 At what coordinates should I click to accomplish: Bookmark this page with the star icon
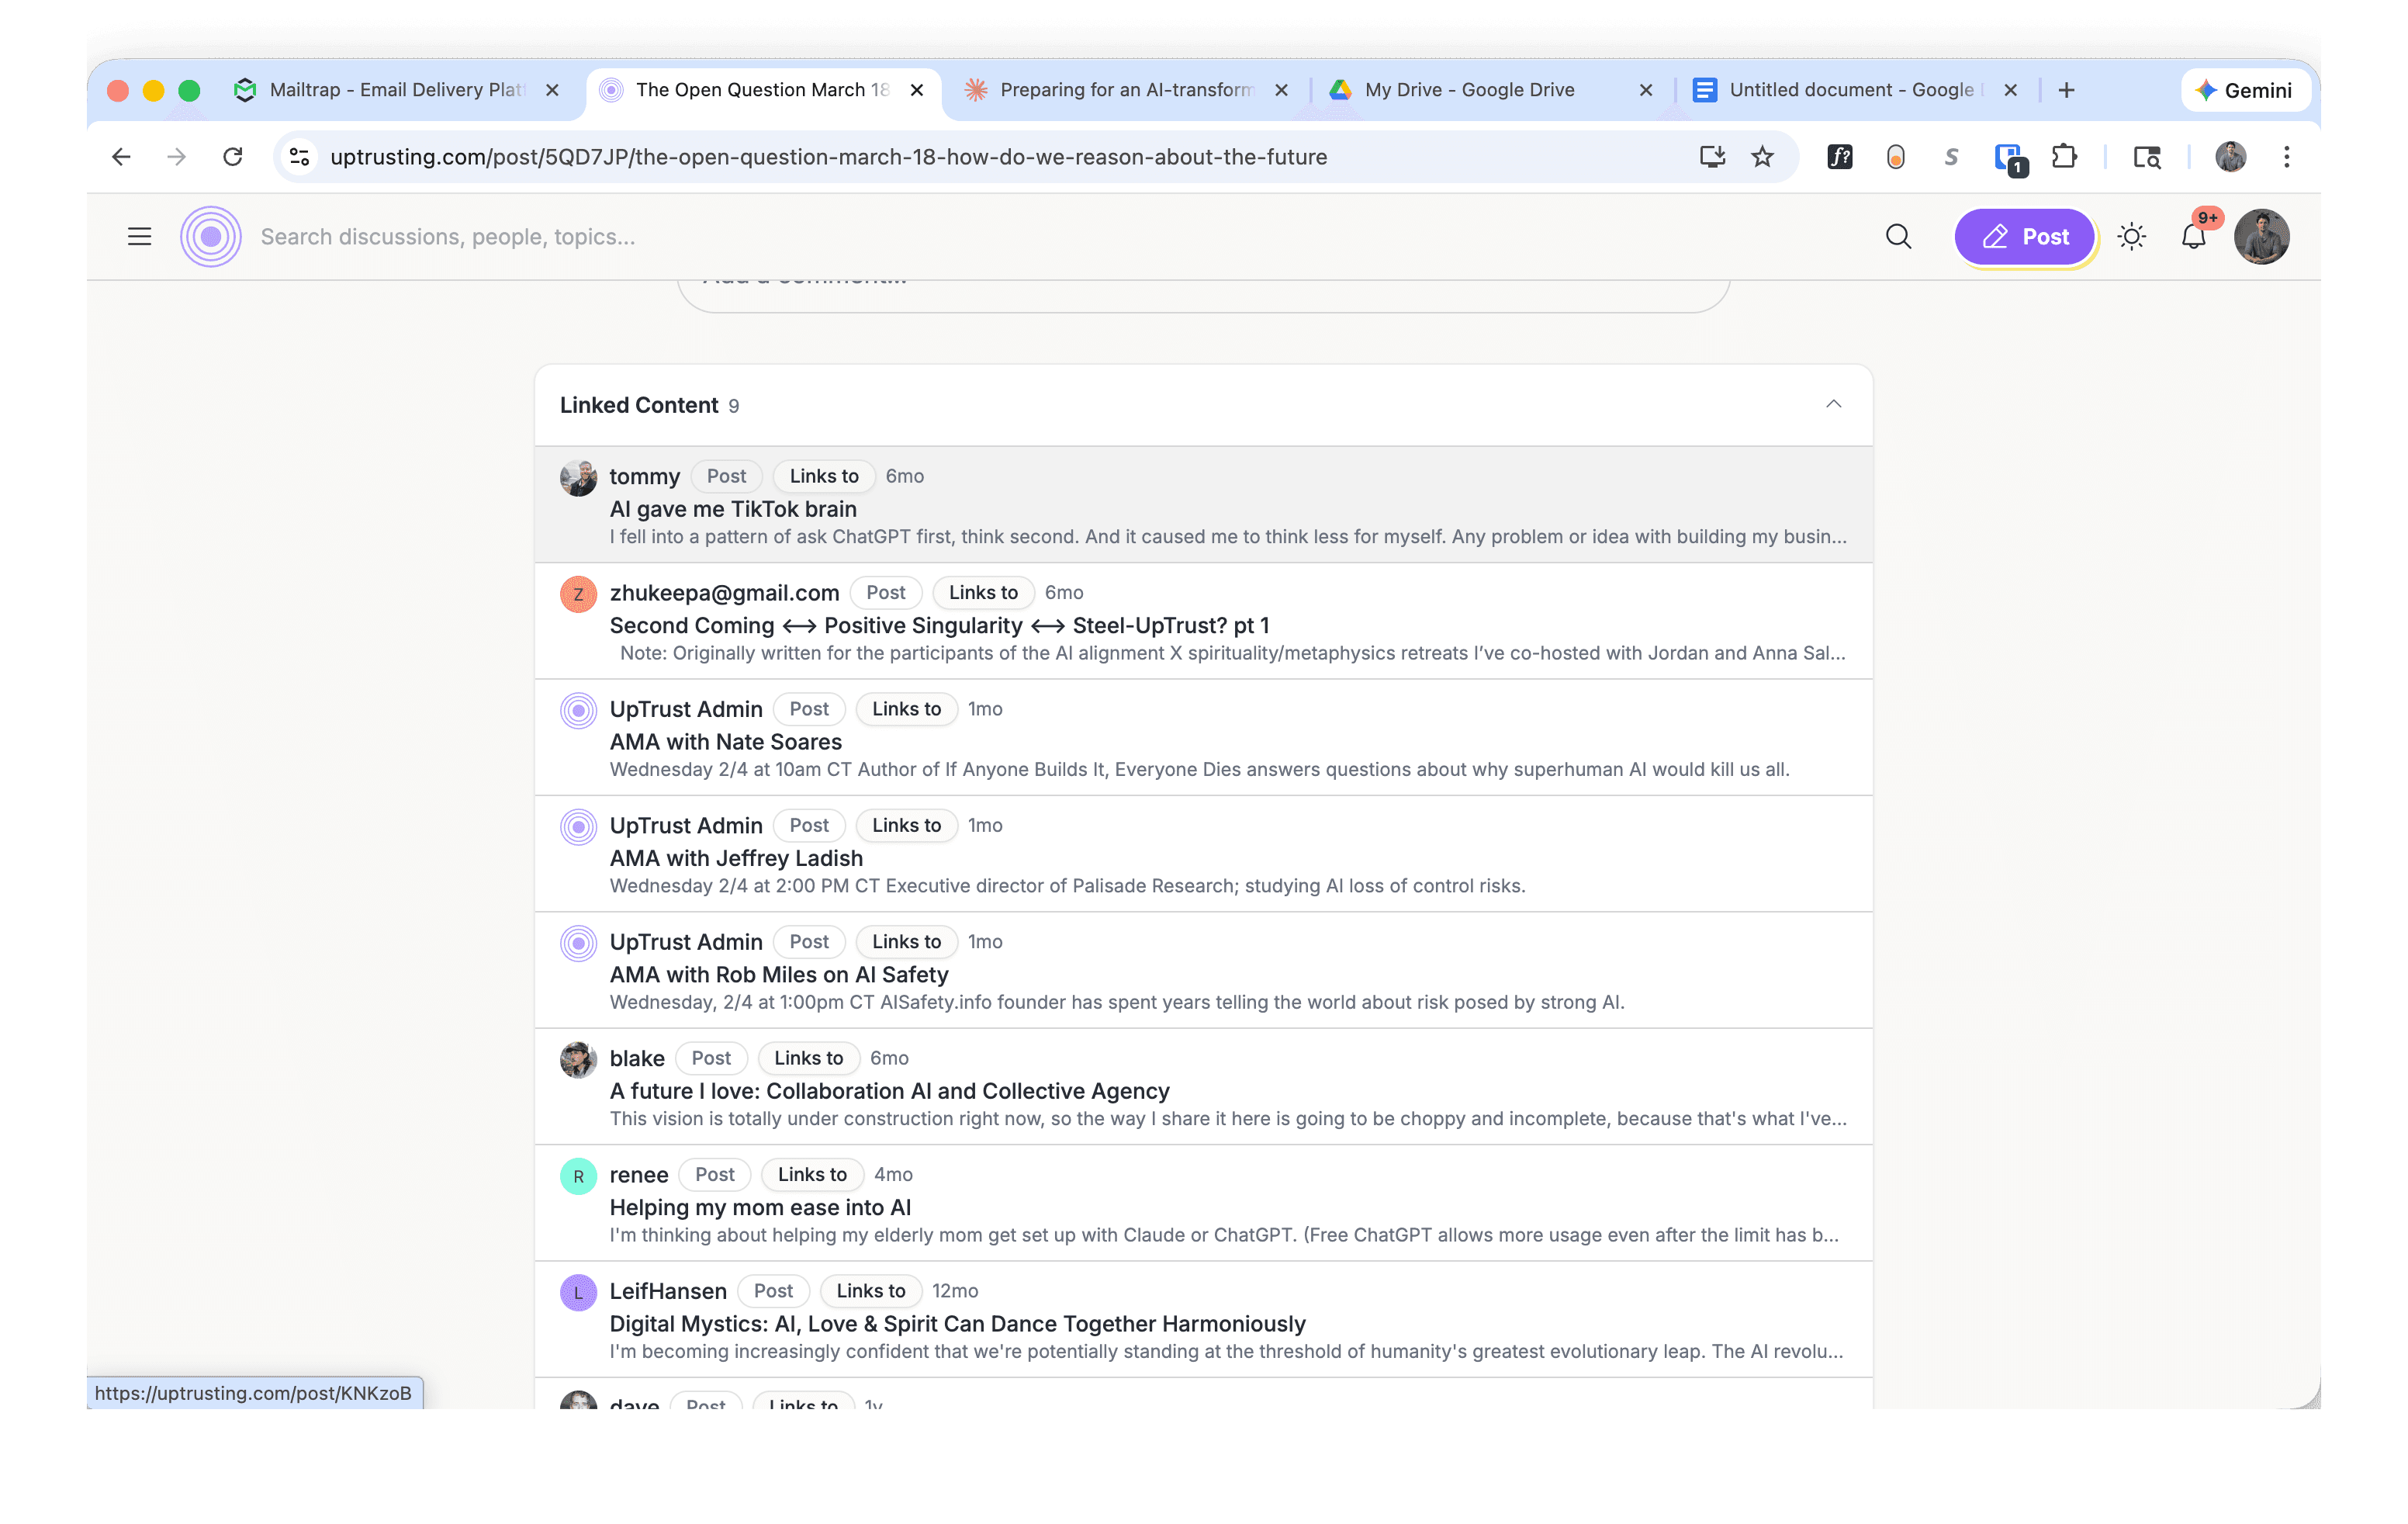pos(1762,157)
